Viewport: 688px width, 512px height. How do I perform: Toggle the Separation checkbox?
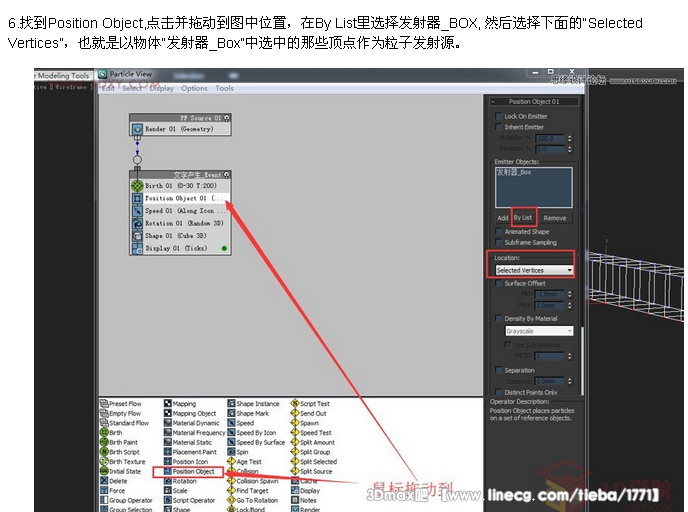click(x=498, y=370)
